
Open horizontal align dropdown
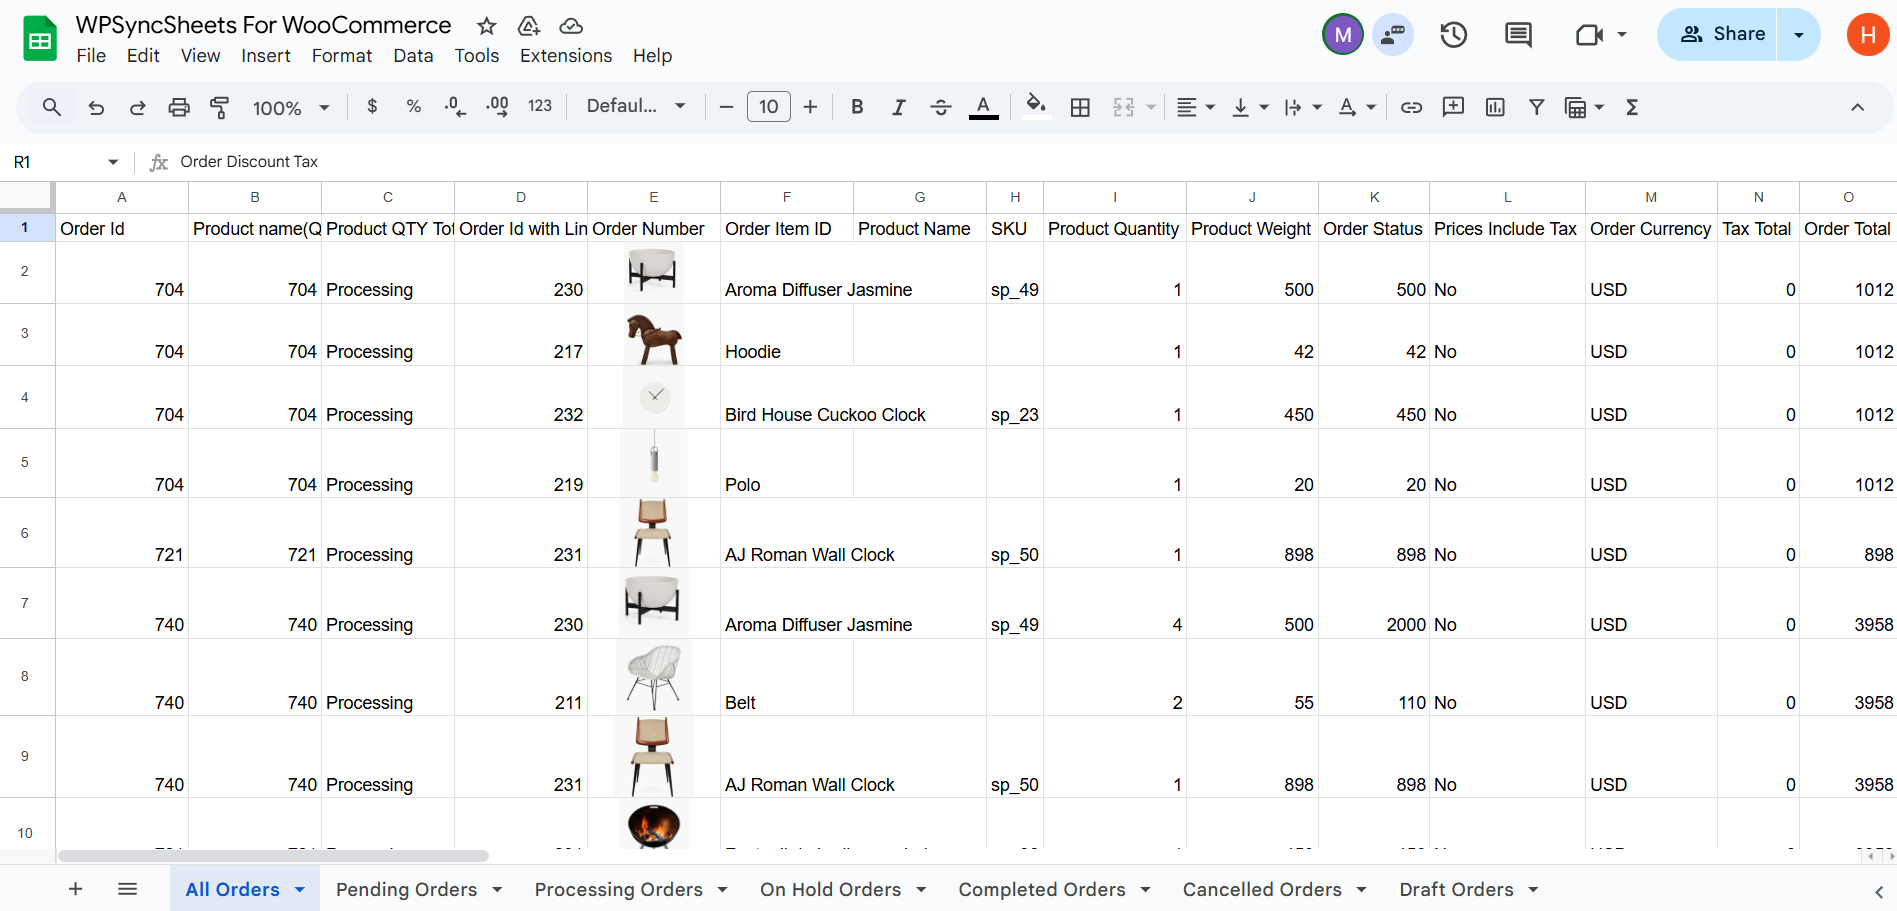pyautogui.click(x=1195, y=107)
